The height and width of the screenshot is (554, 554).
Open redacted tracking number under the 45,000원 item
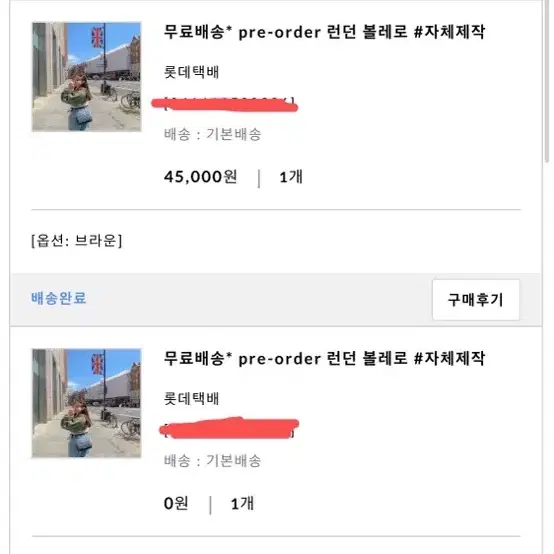(x=225, y=105)
